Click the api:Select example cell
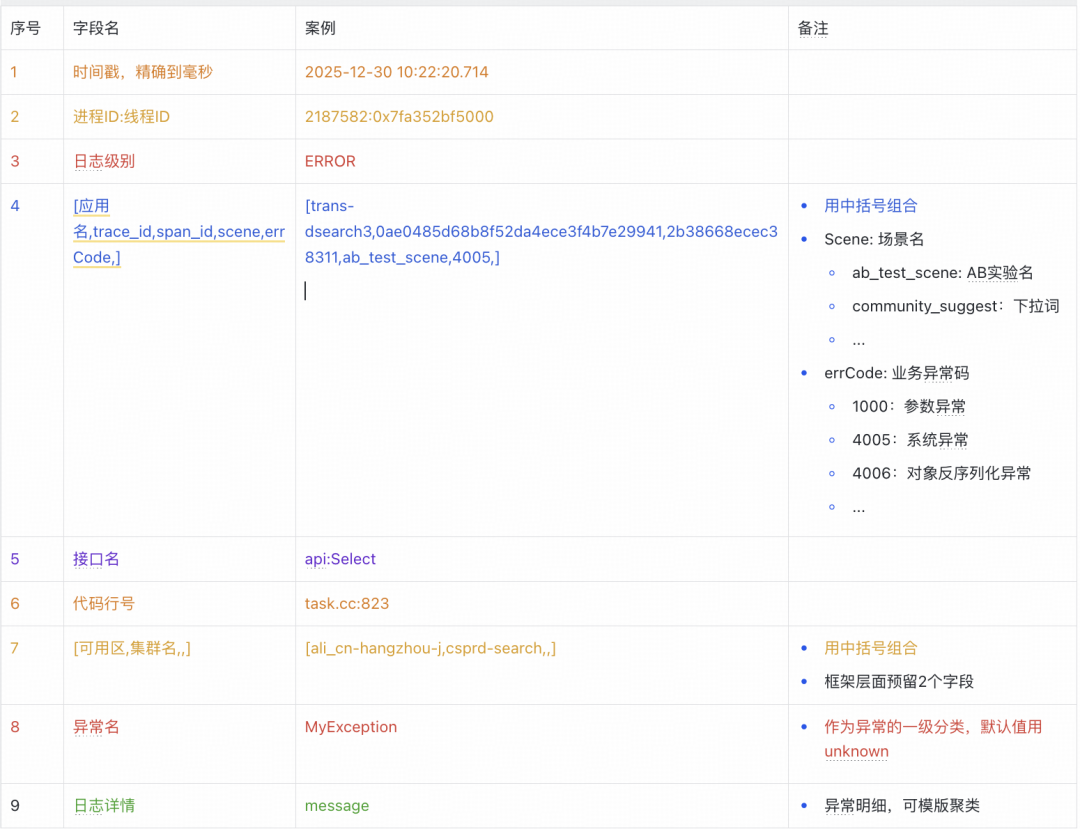 (x=340, y=559)
